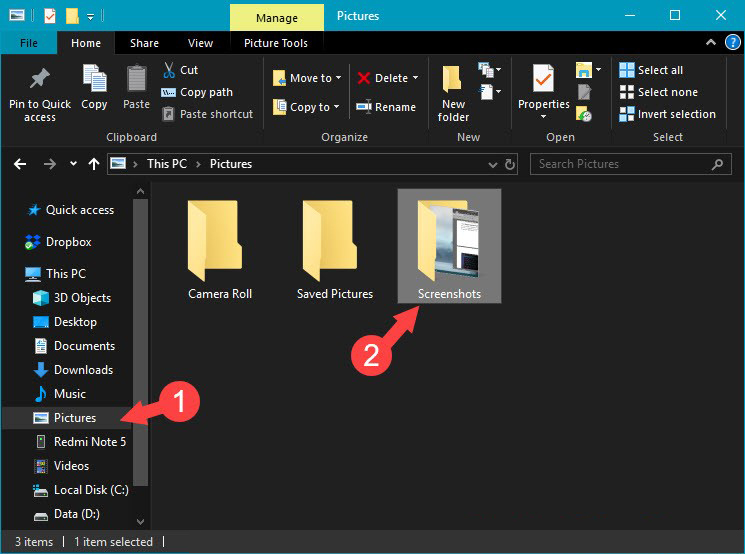This screenshot has width=745, height=554.
Task: Go up one level with up arrow
Action: 94,164
